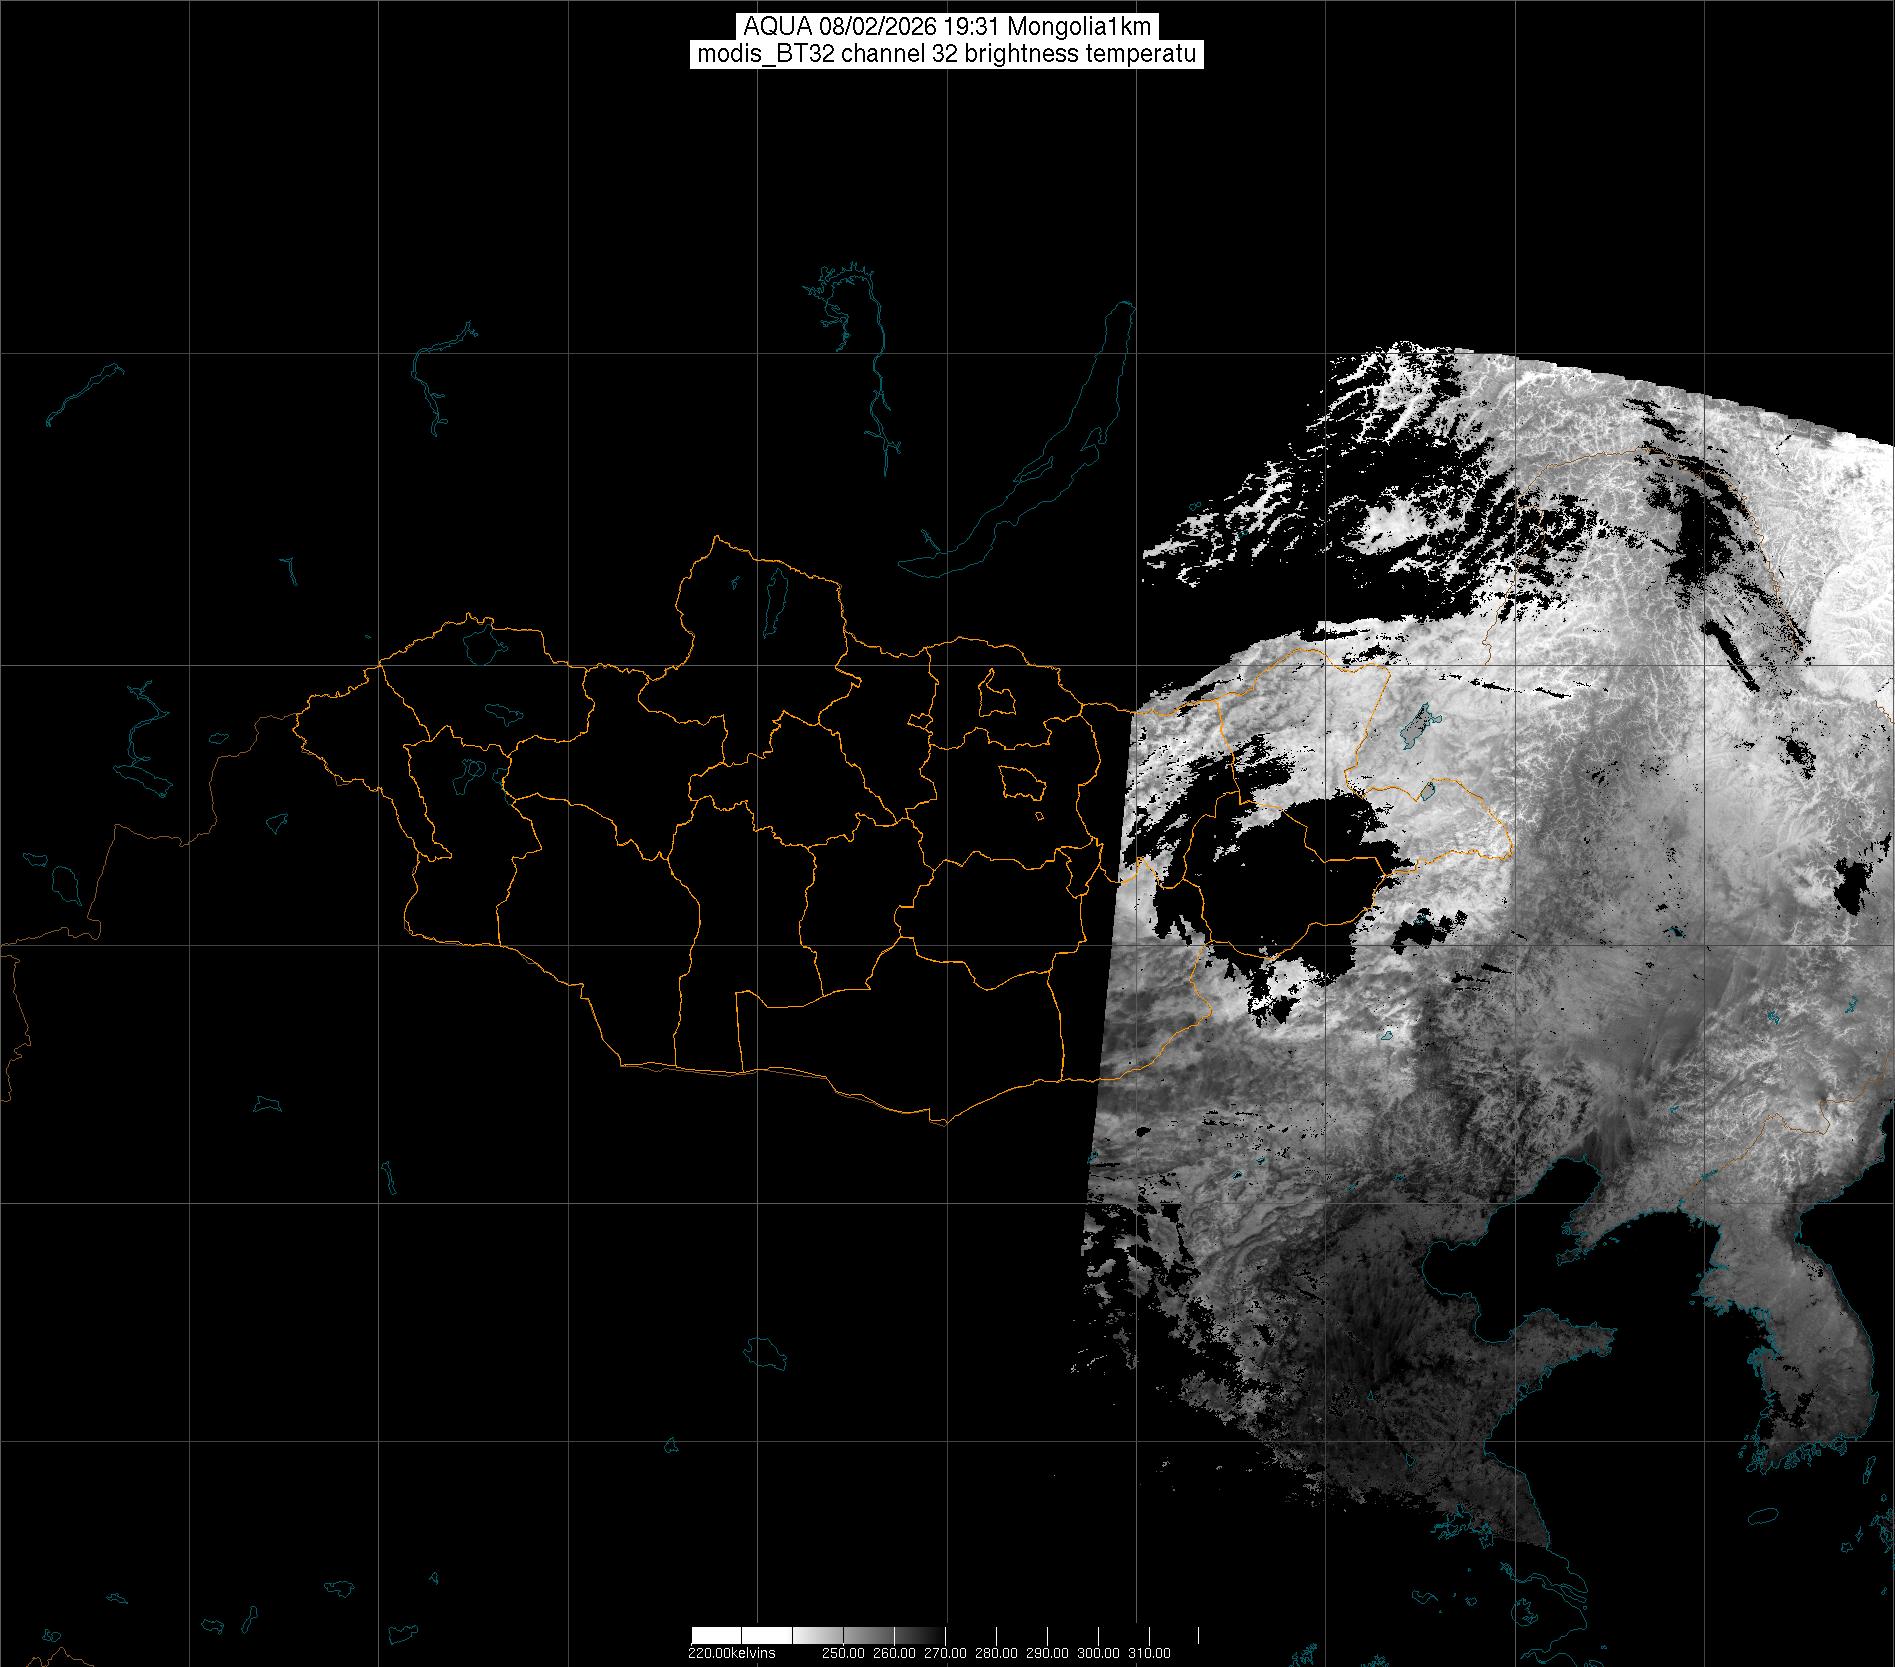This screenshot has width=1895, height=1667.
Task: Pick the 290.00 colorbar scale label
Action: click(1047, 1653)
